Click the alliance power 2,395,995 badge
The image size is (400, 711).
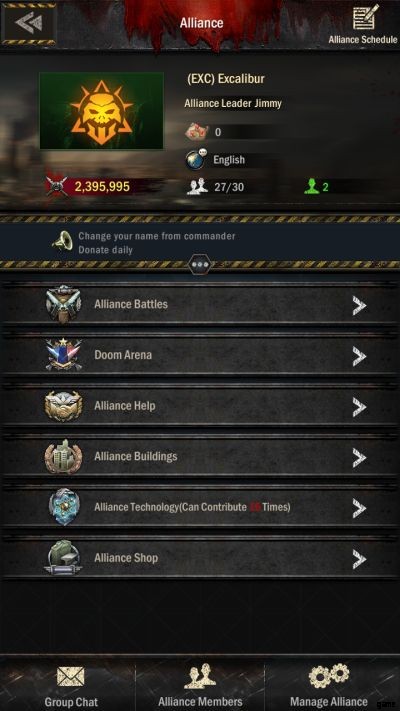pos(89,186)
